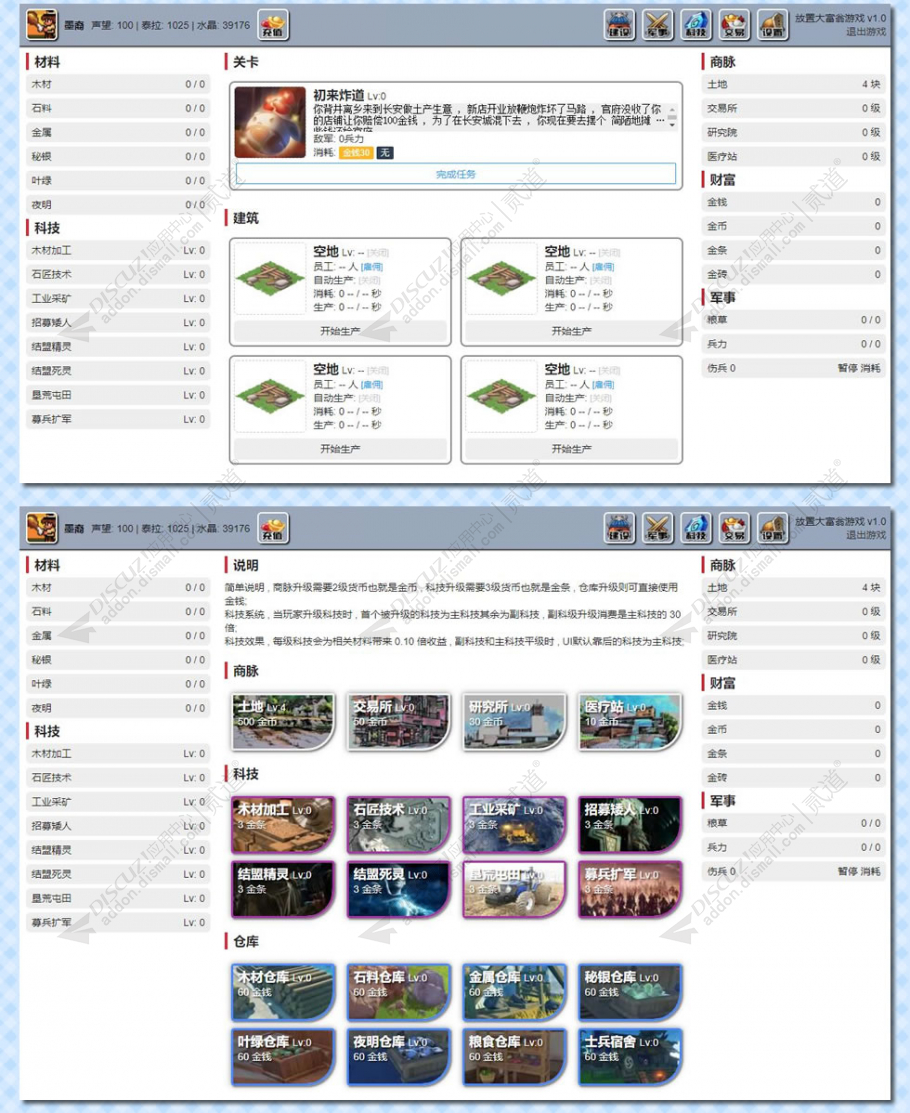
Task: Click the player avatar beside 墨商
Action: [x=41, y=22]
